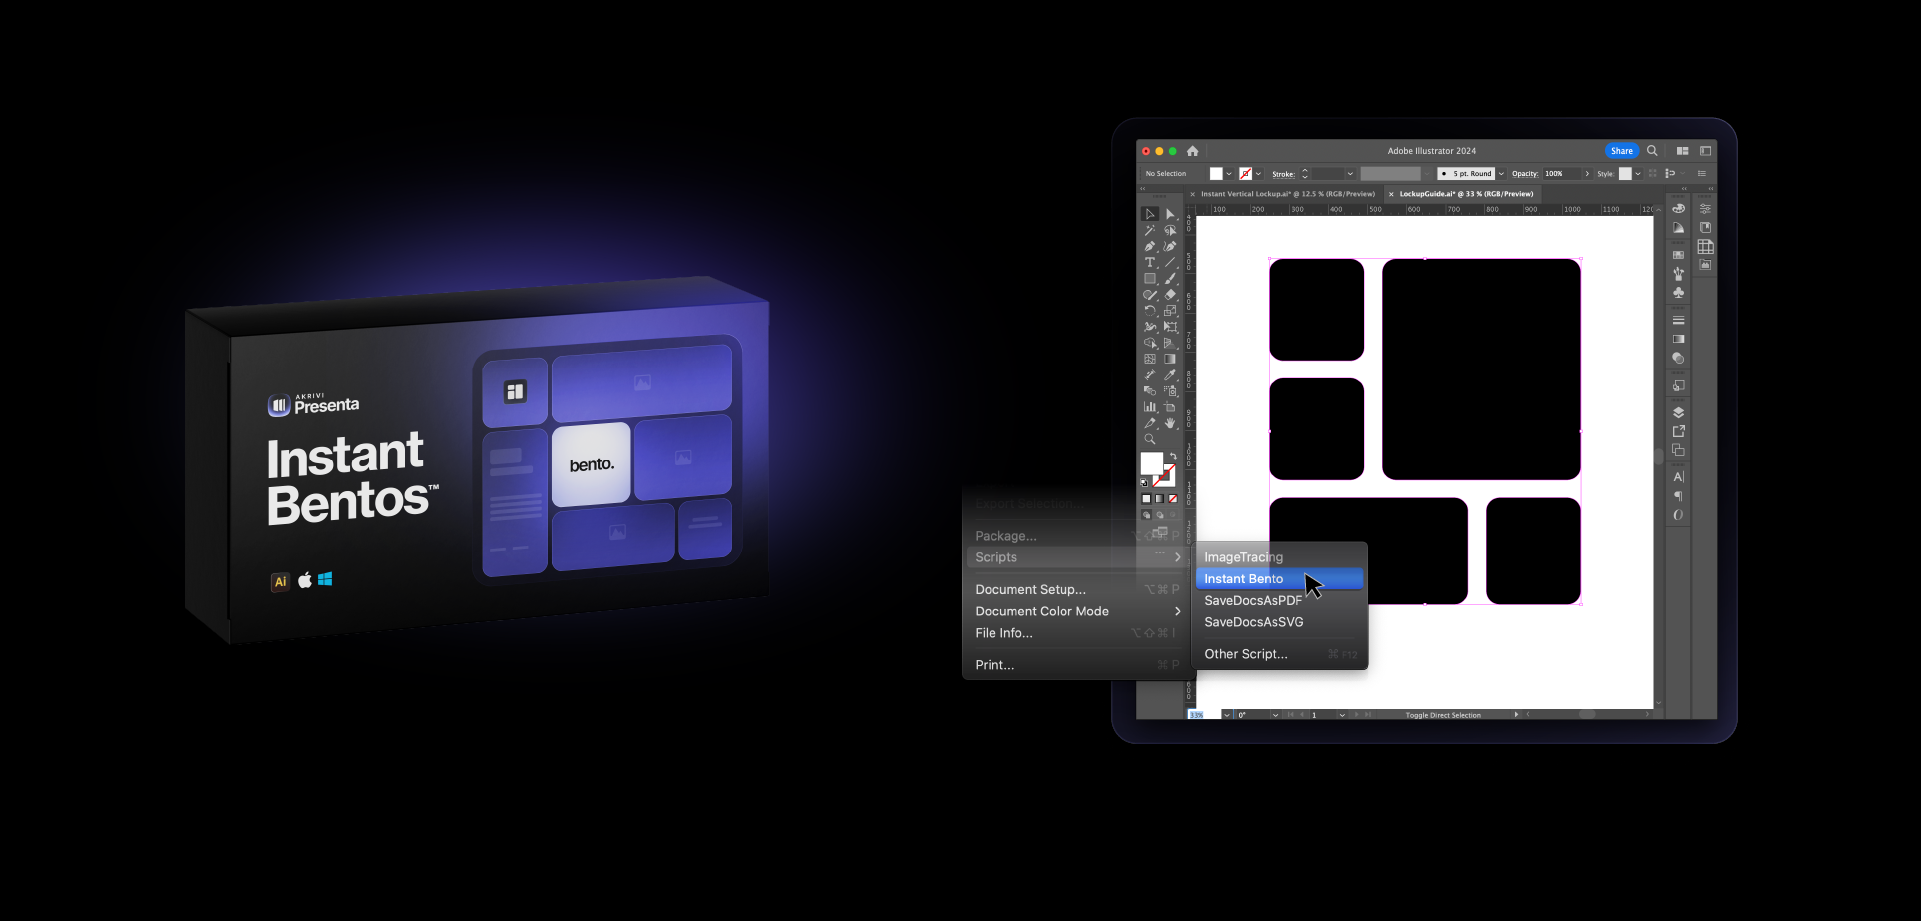Select the Mesh tool
The width and height of the screenshot is (1921, 921).
click(1150, 359)
